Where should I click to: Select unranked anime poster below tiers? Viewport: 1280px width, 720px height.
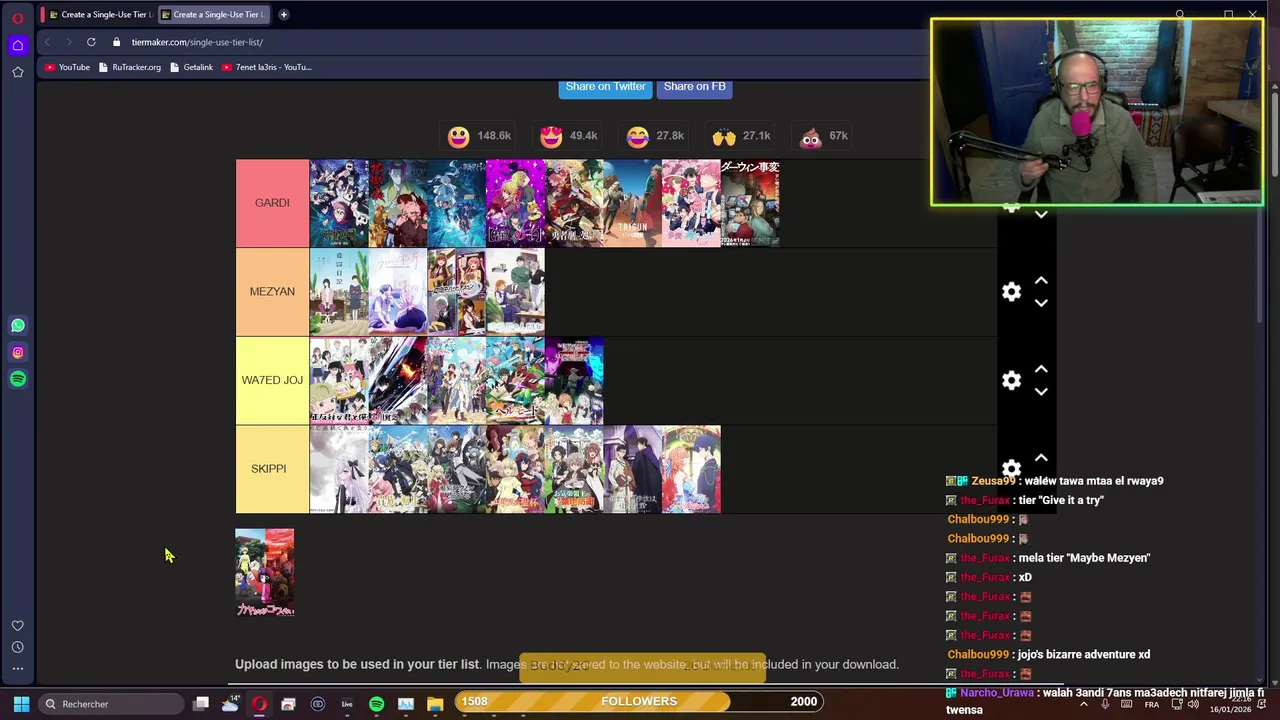point(264,573)
